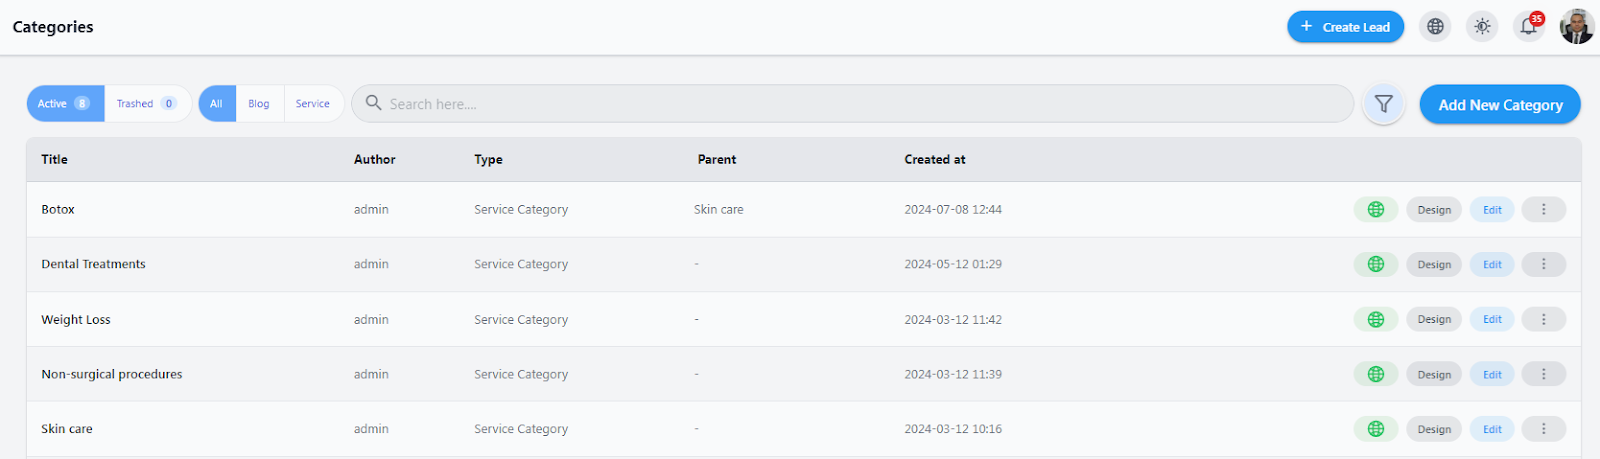Toggle the light/dark theme sun icon
This screenshot has height=459, width=1600.
click(x=1482, y=27)
